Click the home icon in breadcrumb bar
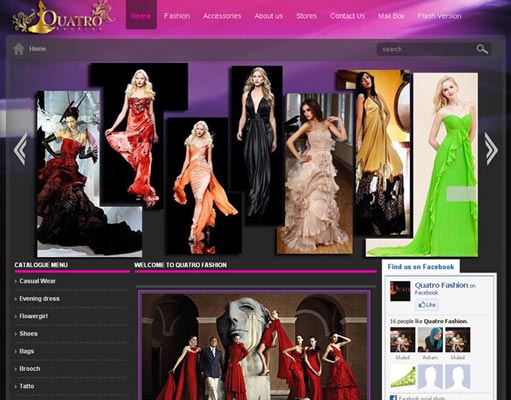Viewport: 511px width, 400px height. coord(19,49)
